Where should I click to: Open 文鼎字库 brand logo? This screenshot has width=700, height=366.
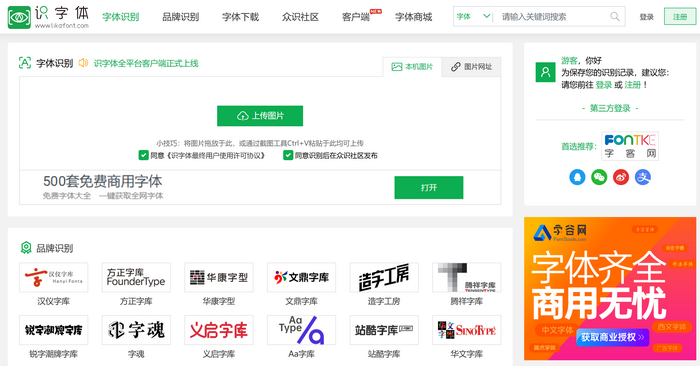[301, 277]
